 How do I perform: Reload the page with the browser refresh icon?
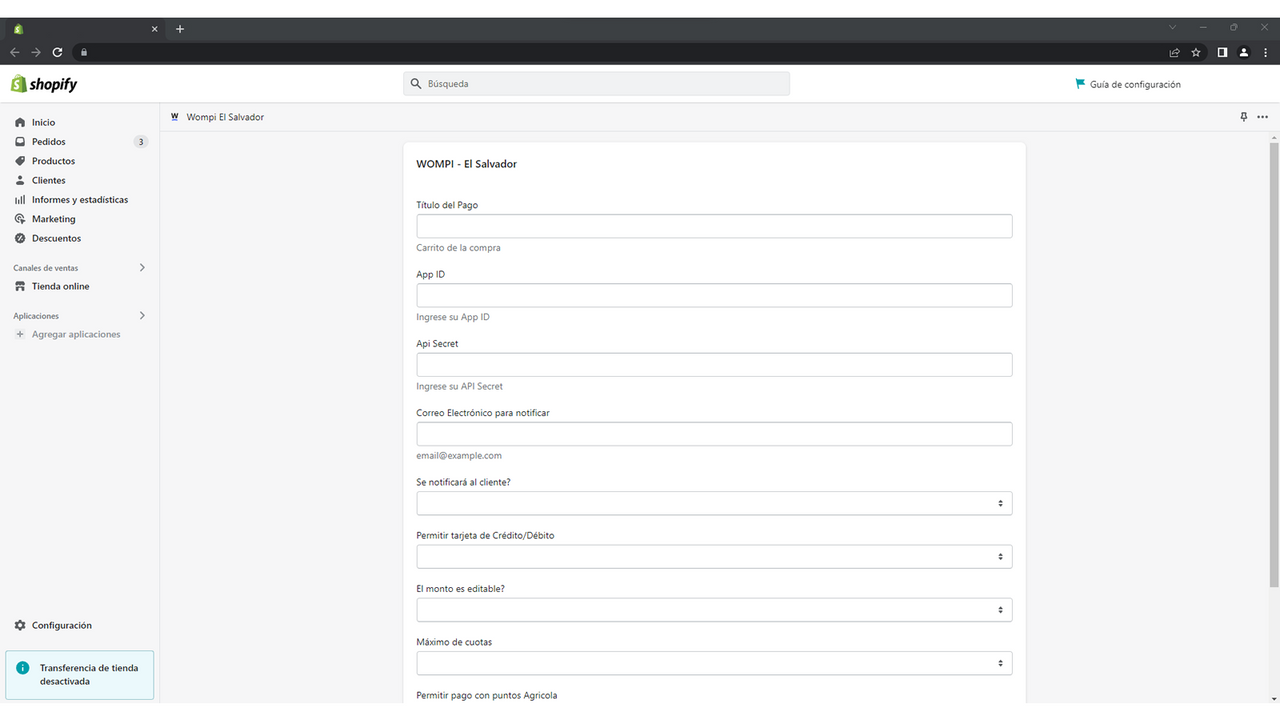tap(58, 52)
